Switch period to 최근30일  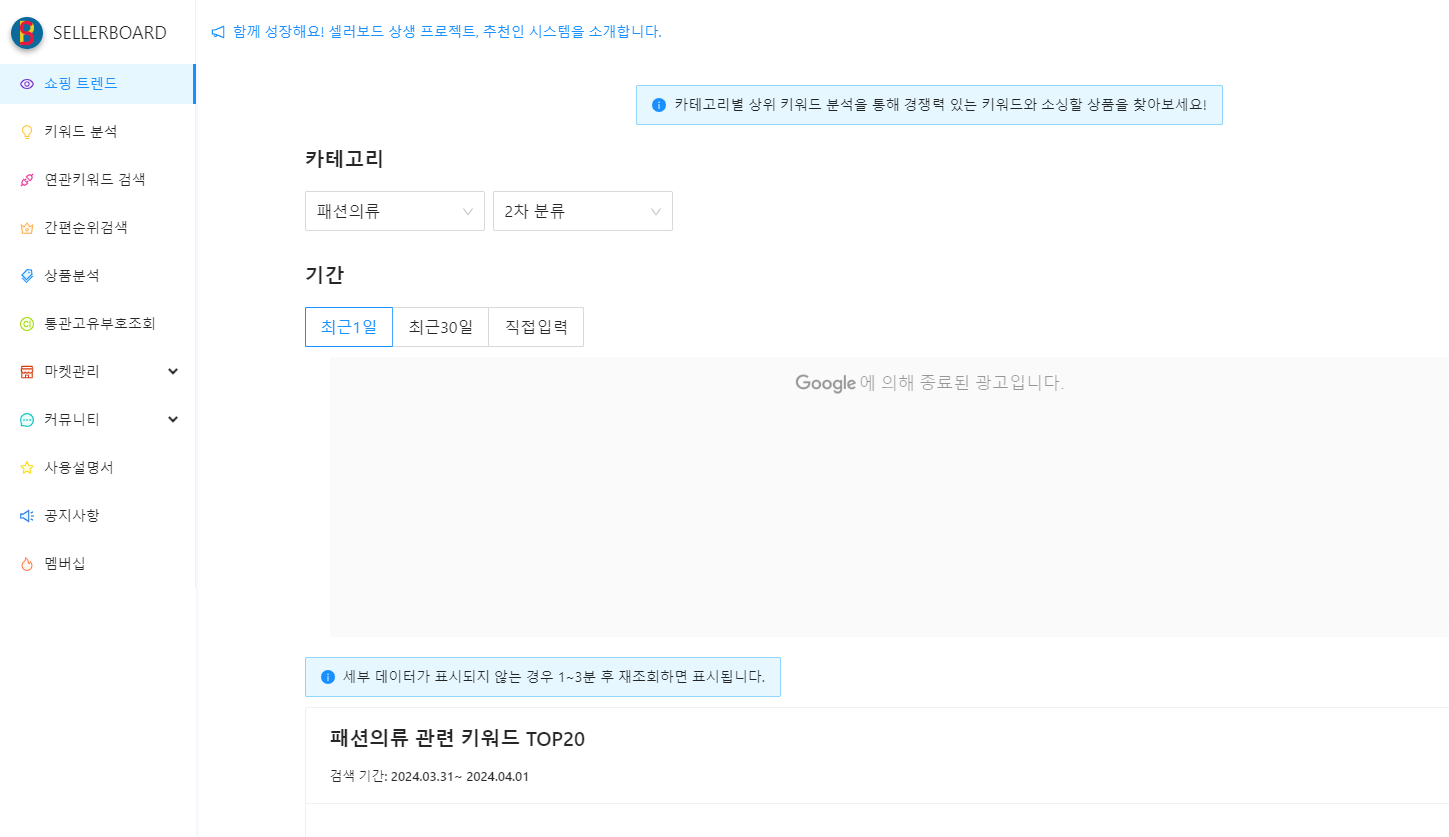click(x=441, y=326)
